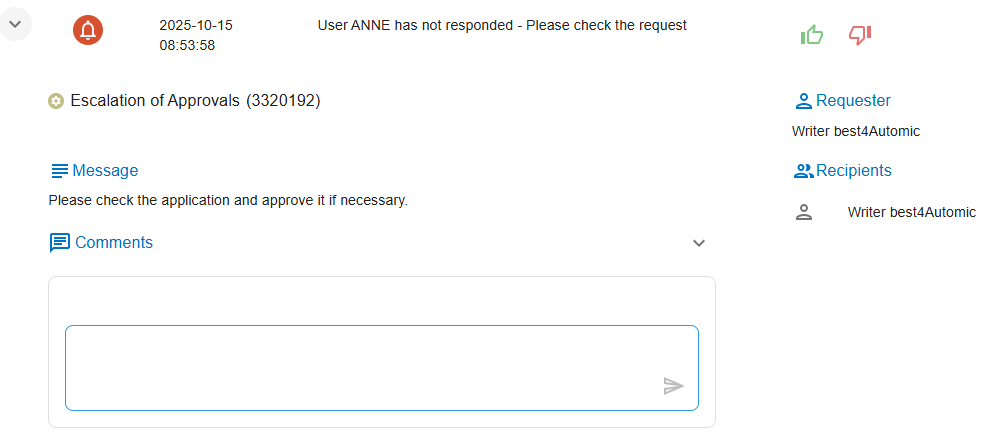This screenshot has width=994, height=442.
Task: Click the Recipients group icon
Action: [x=803, y=171]
